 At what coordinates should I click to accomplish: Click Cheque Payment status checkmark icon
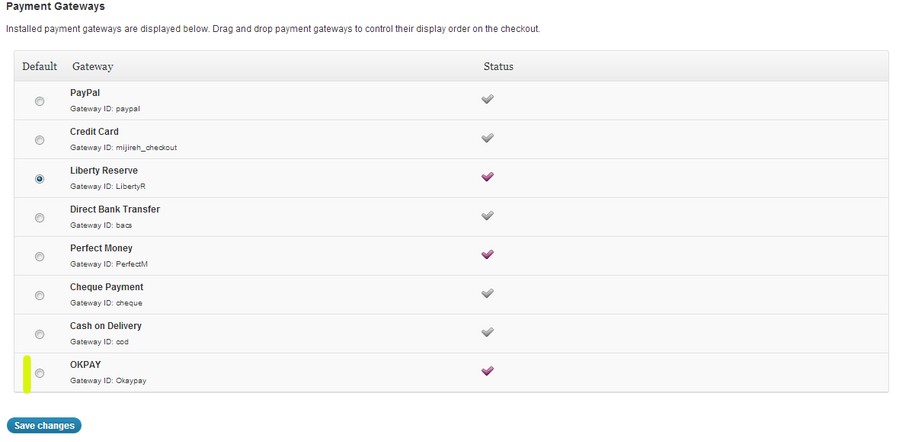[x=488, y=294]
